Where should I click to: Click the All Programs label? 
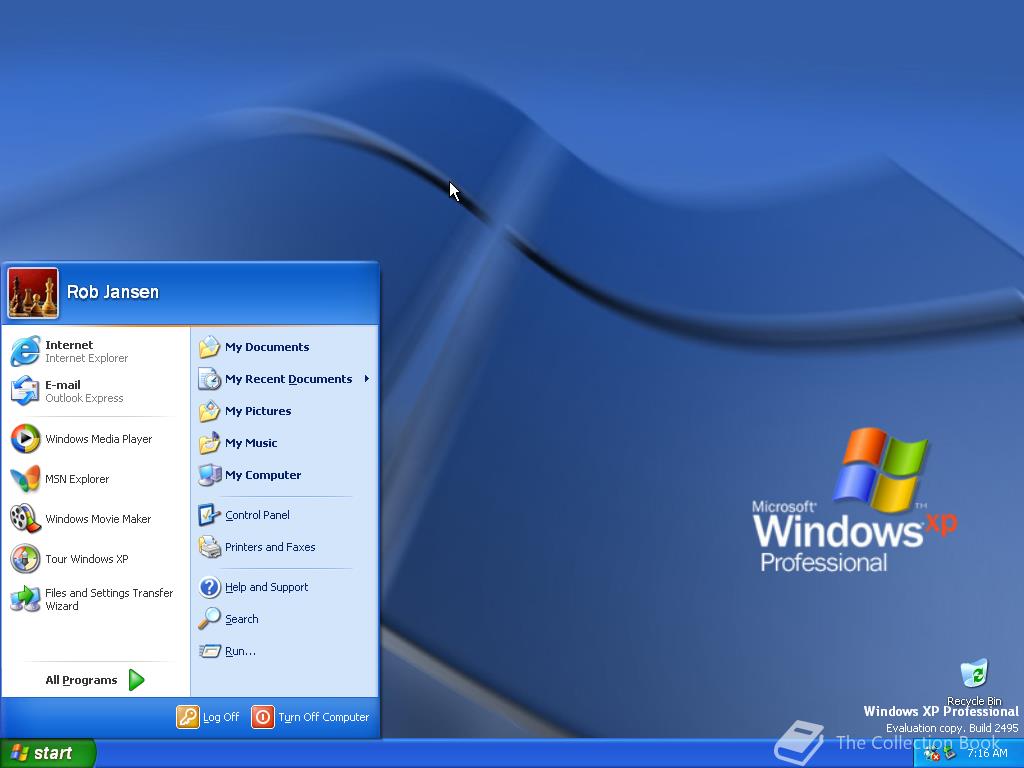(81, 680)
